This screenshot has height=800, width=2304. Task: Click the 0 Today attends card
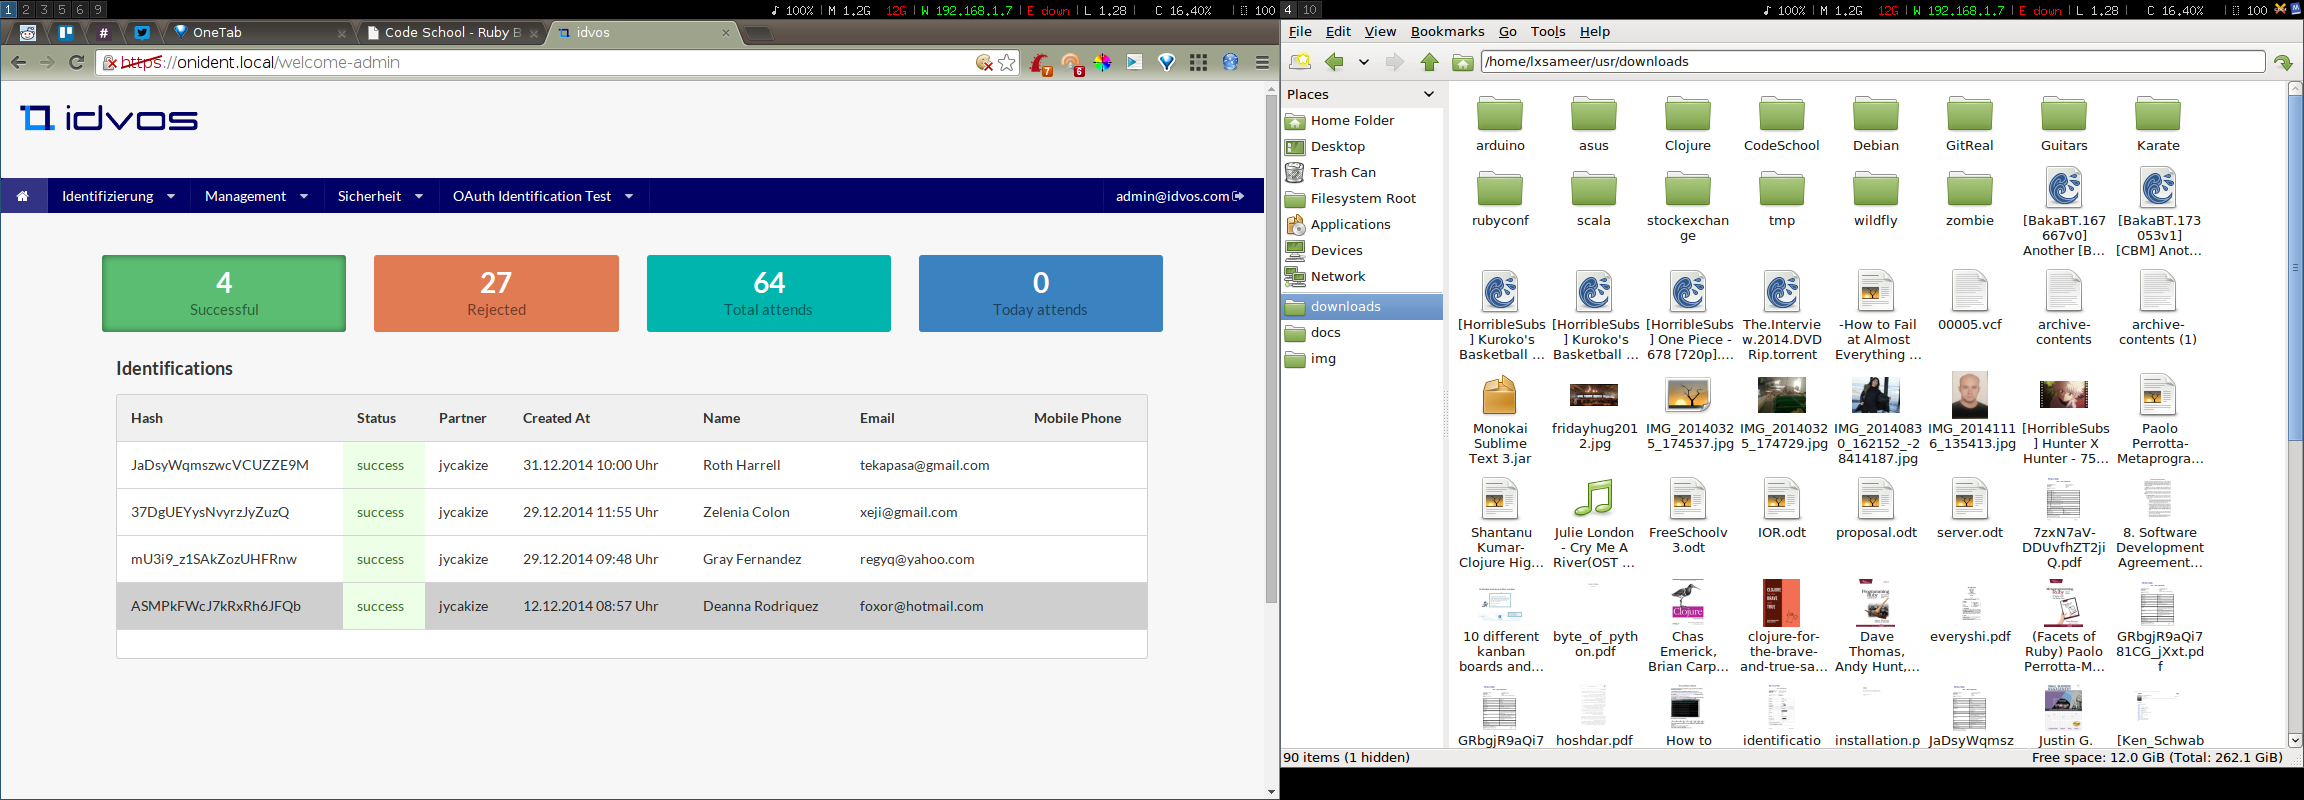click(x=1040, y=293)
